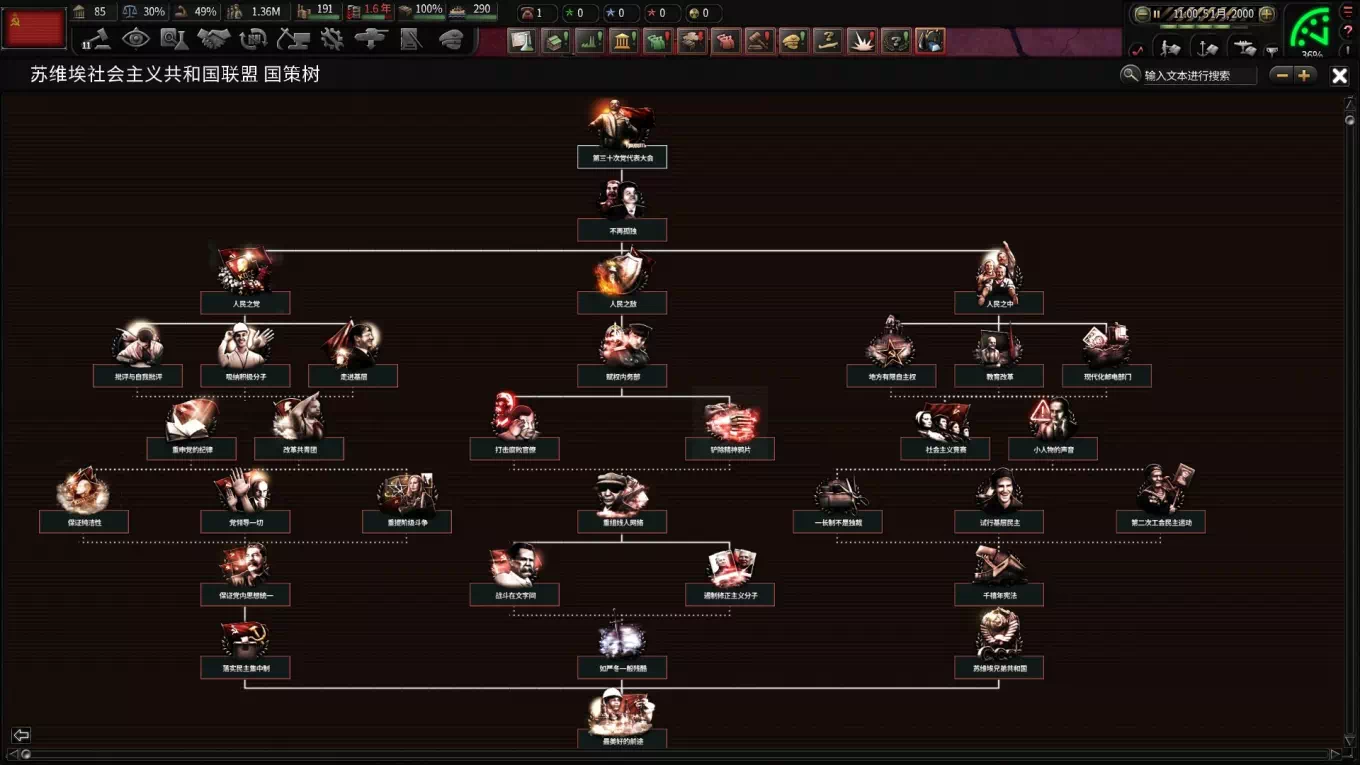The image size is (1360, 765).
Task: Select the 一长制不是独裁 focus
Action: point(838,522)
